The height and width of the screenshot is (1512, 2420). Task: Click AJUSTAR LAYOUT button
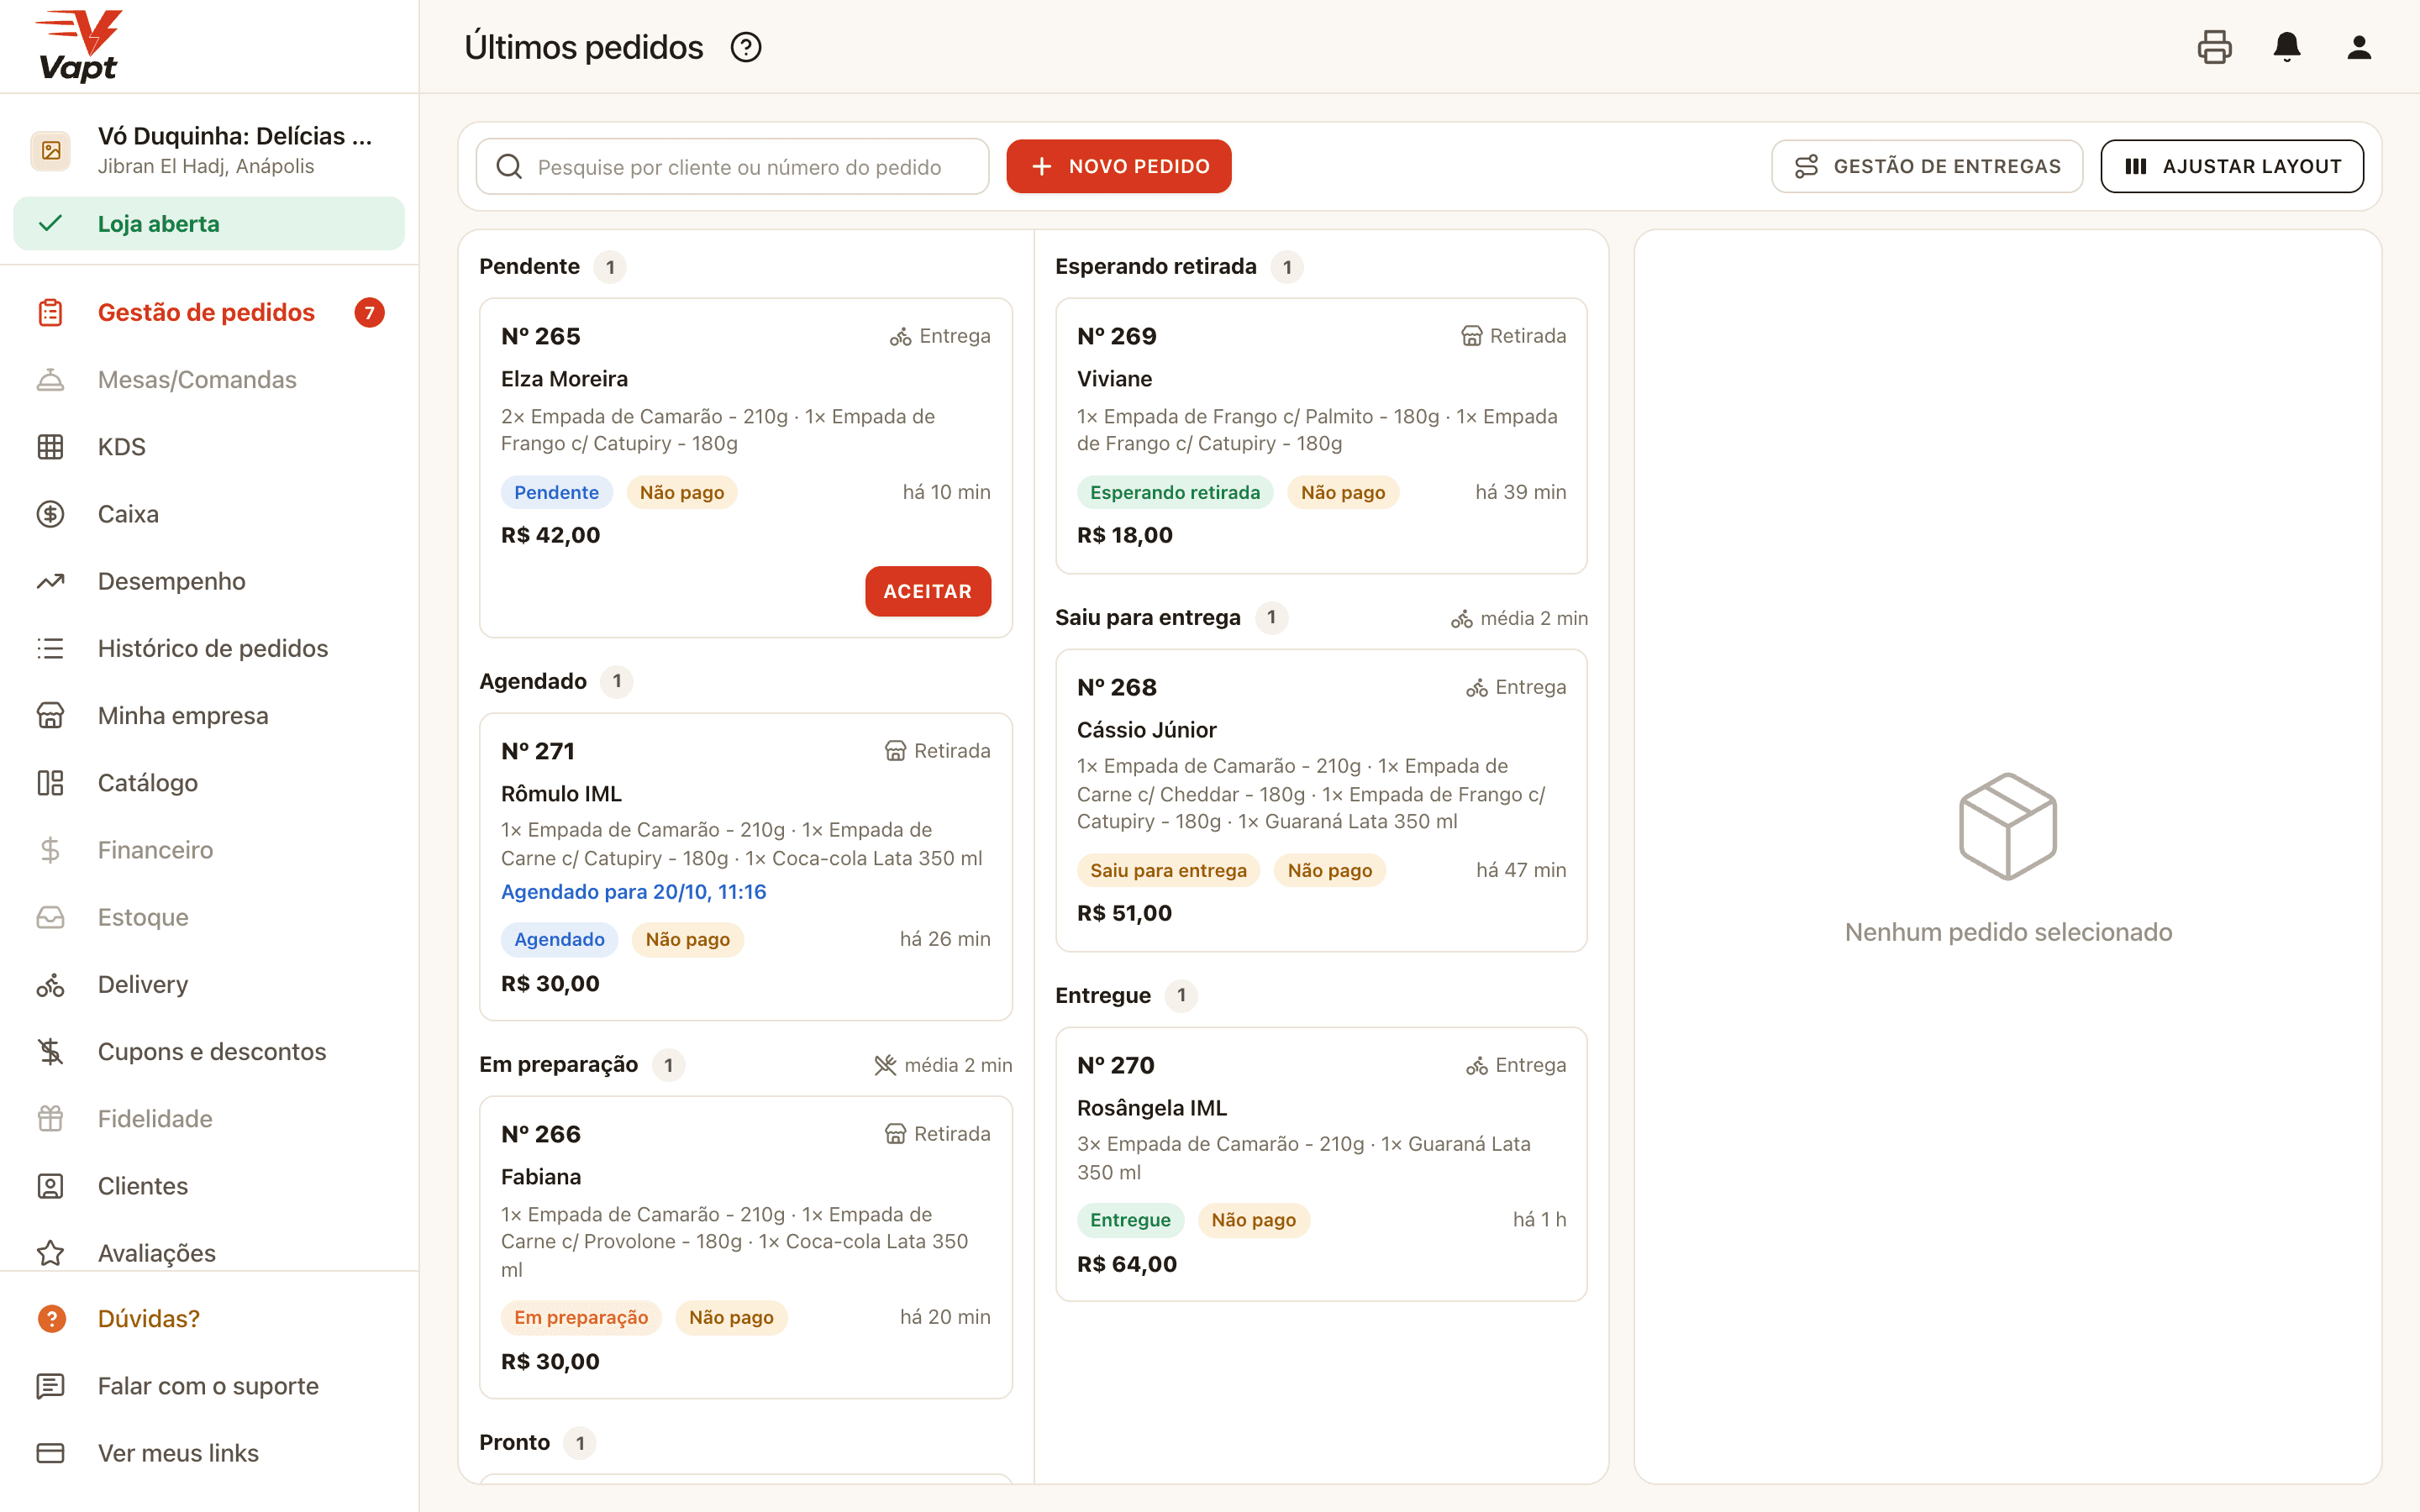coord(2232,166)
